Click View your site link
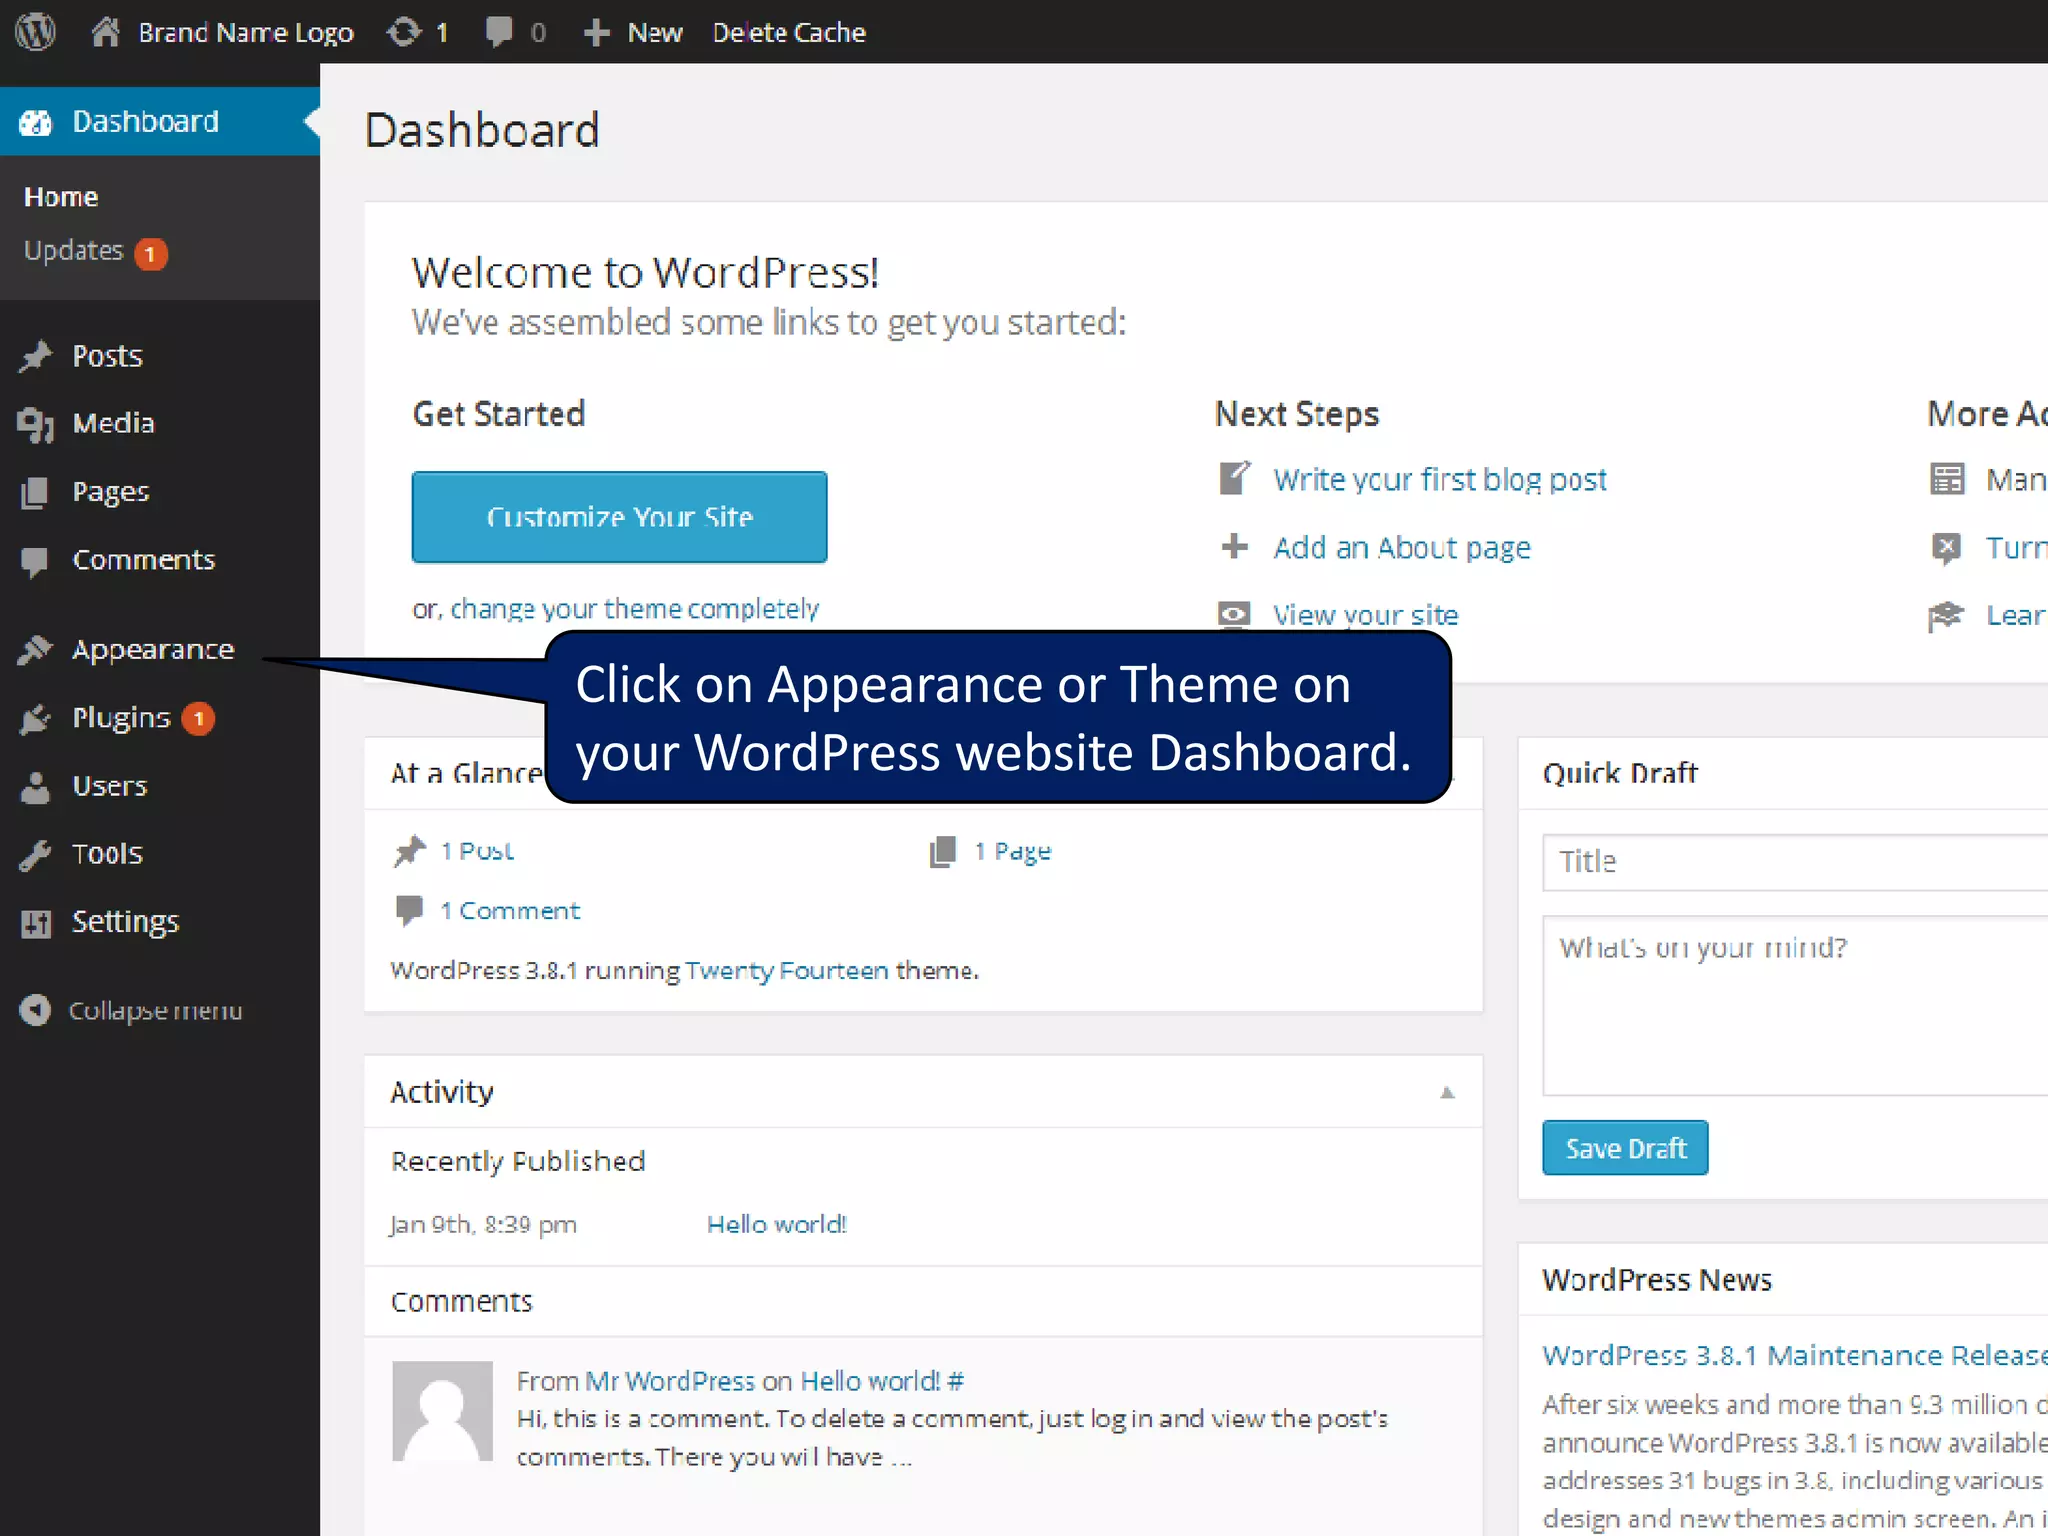2048x1536 pixels. point(1366,615)
